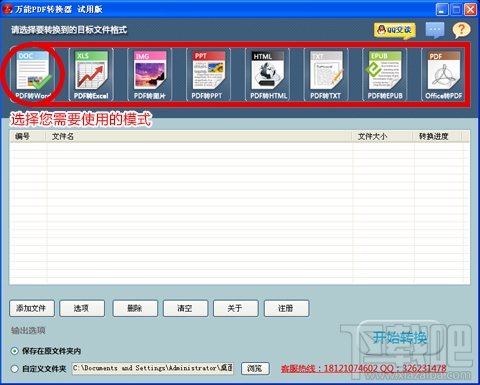Open the QQ交谈 chat button
This screenshot has width=480, height=385.
[395, 30]
